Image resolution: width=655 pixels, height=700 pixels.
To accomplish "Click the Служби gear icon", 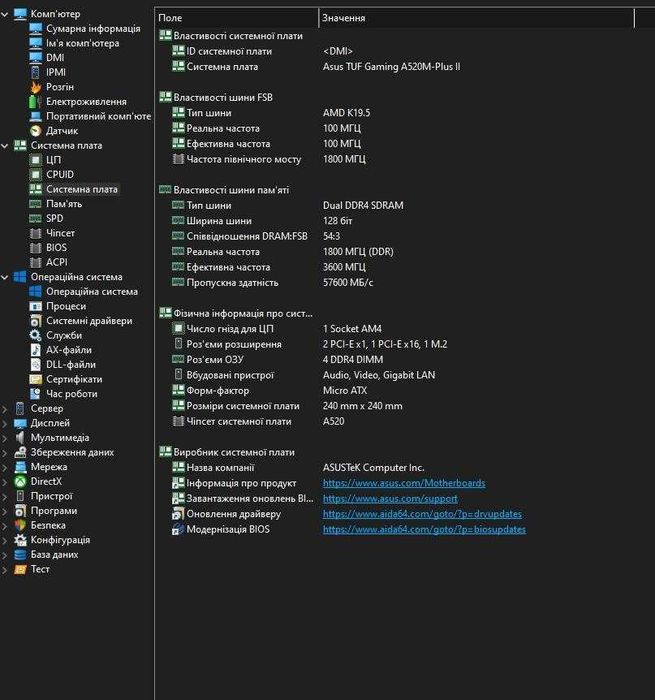I will pos(36,335).
